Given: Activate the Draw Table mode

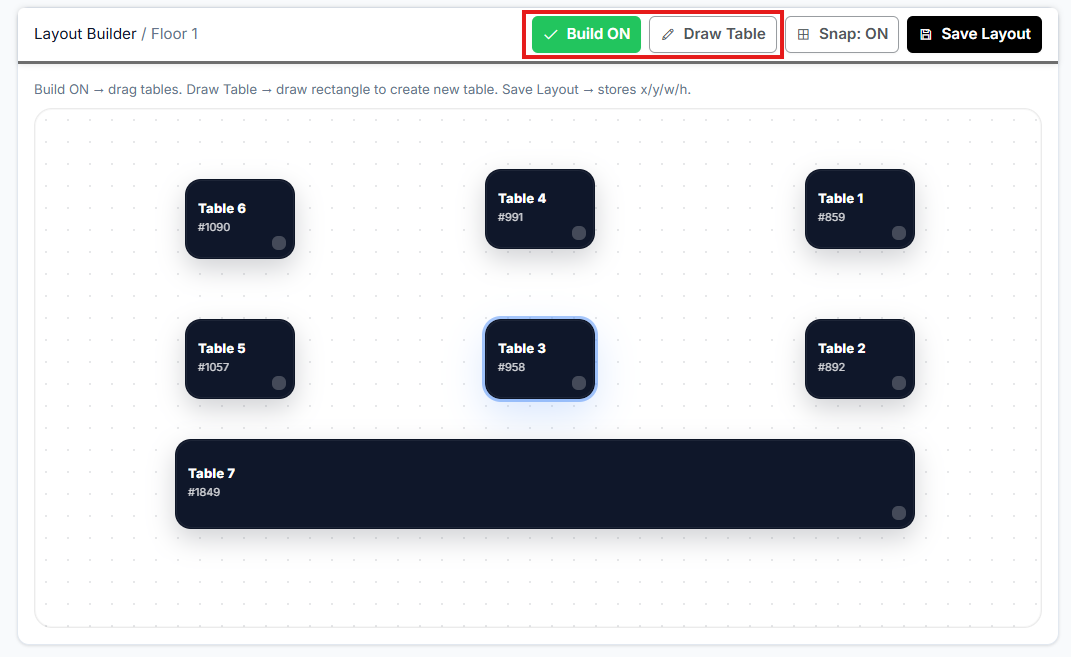Looking at the screenshot, I should pyautogui.click(x=713, y=34).
